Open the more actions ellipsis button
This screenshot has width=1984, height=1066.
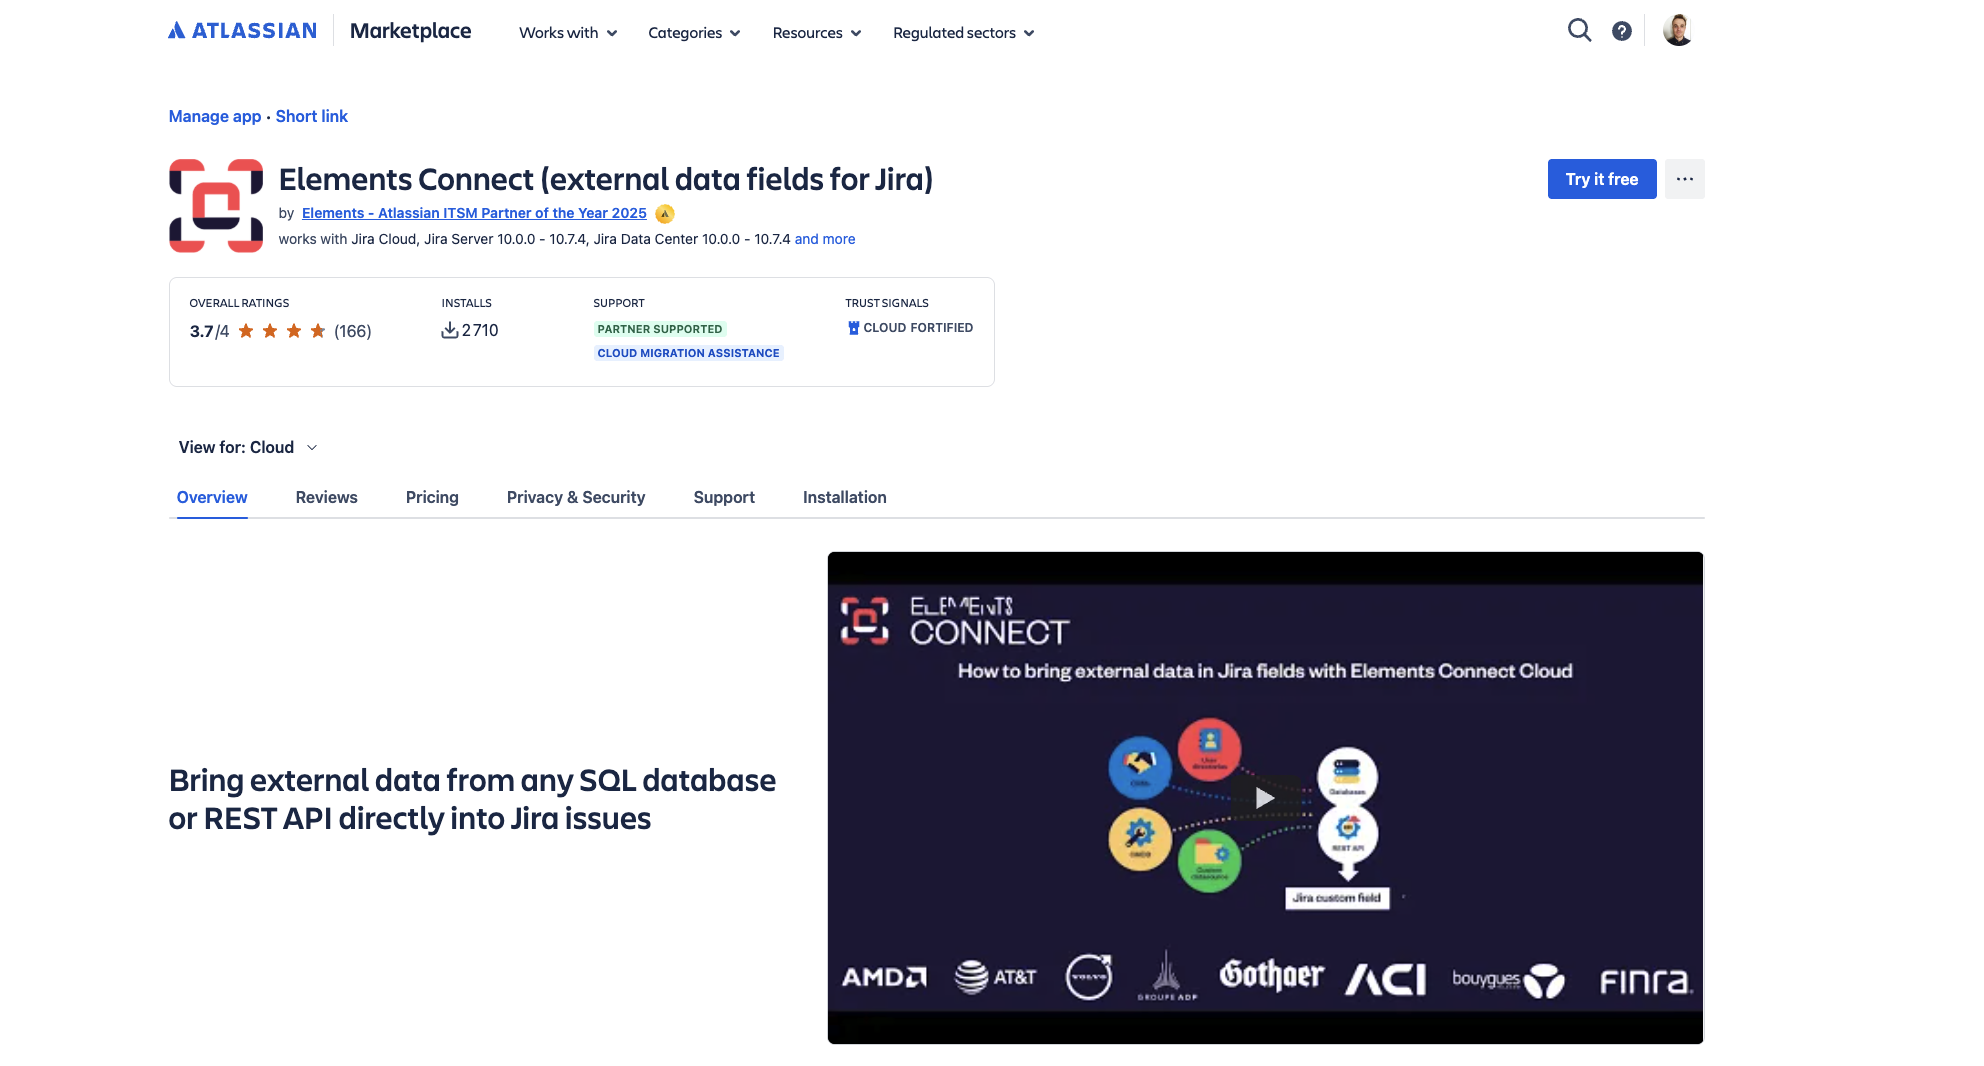pyautogui.click(x=1685, y=179)
